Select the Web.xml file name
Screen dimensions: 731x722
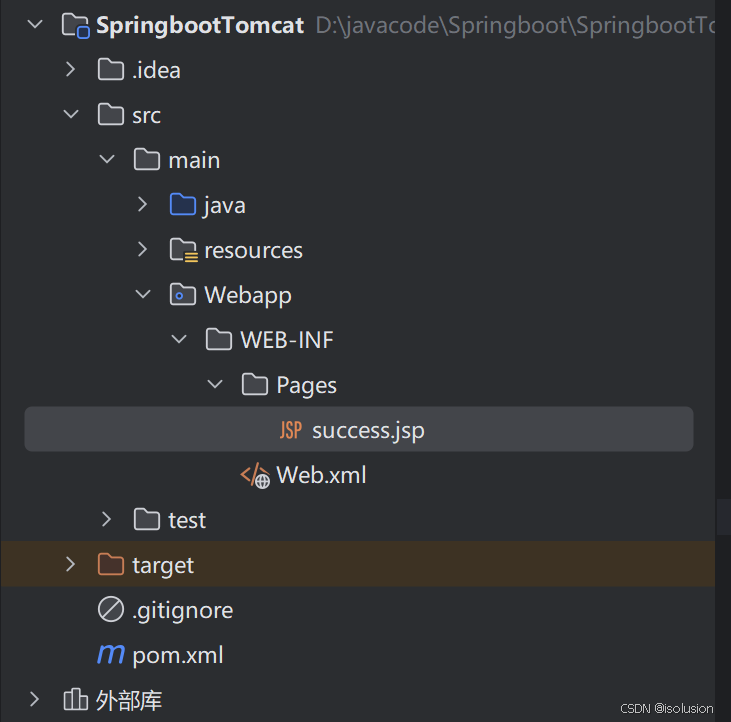click(x=321, y=475)
